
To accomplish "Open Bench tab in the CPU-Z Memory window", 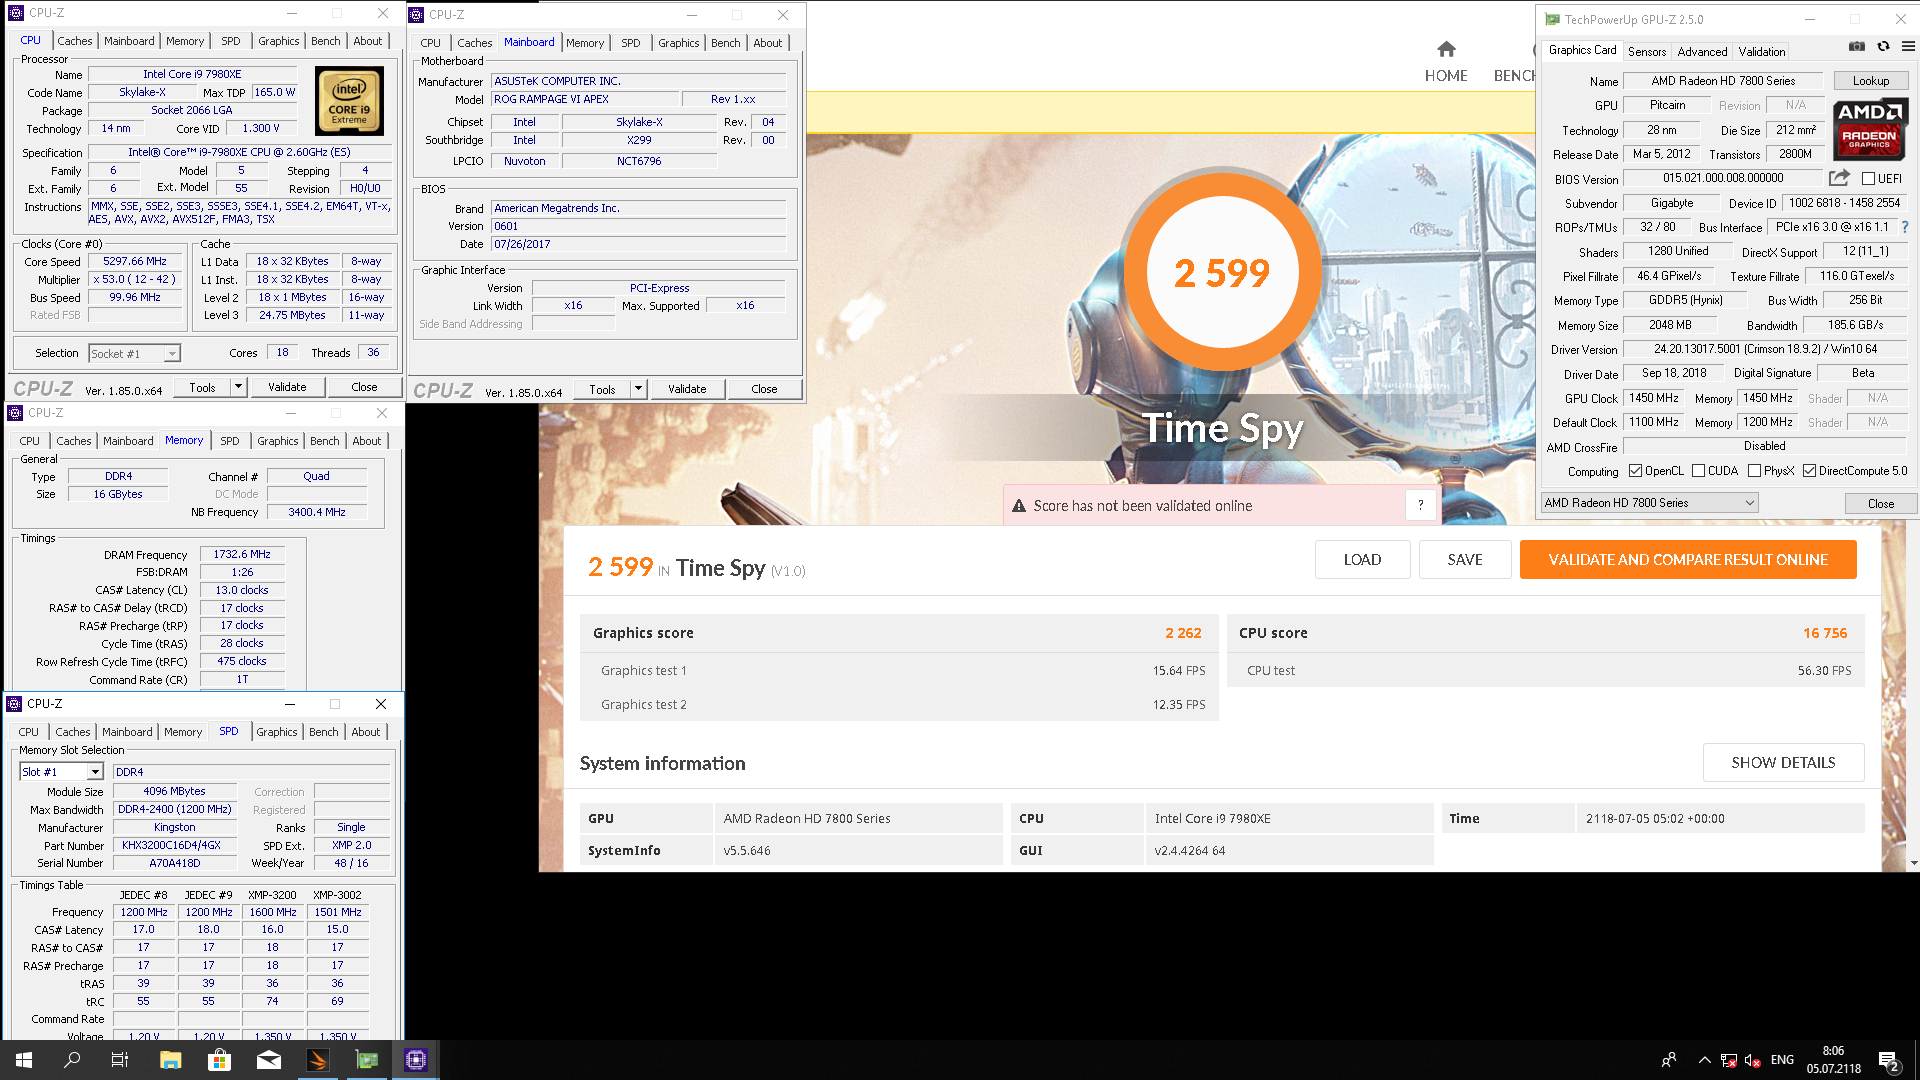I will [x=324, y=441].
